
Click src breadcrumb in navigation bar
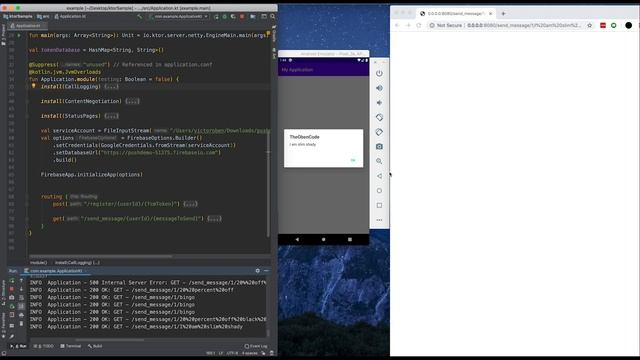[x=43, y=16]
